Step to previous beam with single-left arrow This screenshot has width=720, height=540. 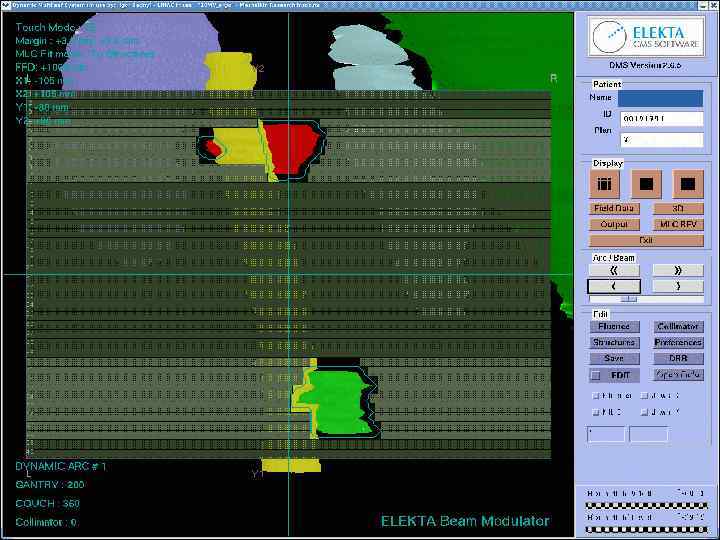[x=614, y=287]
